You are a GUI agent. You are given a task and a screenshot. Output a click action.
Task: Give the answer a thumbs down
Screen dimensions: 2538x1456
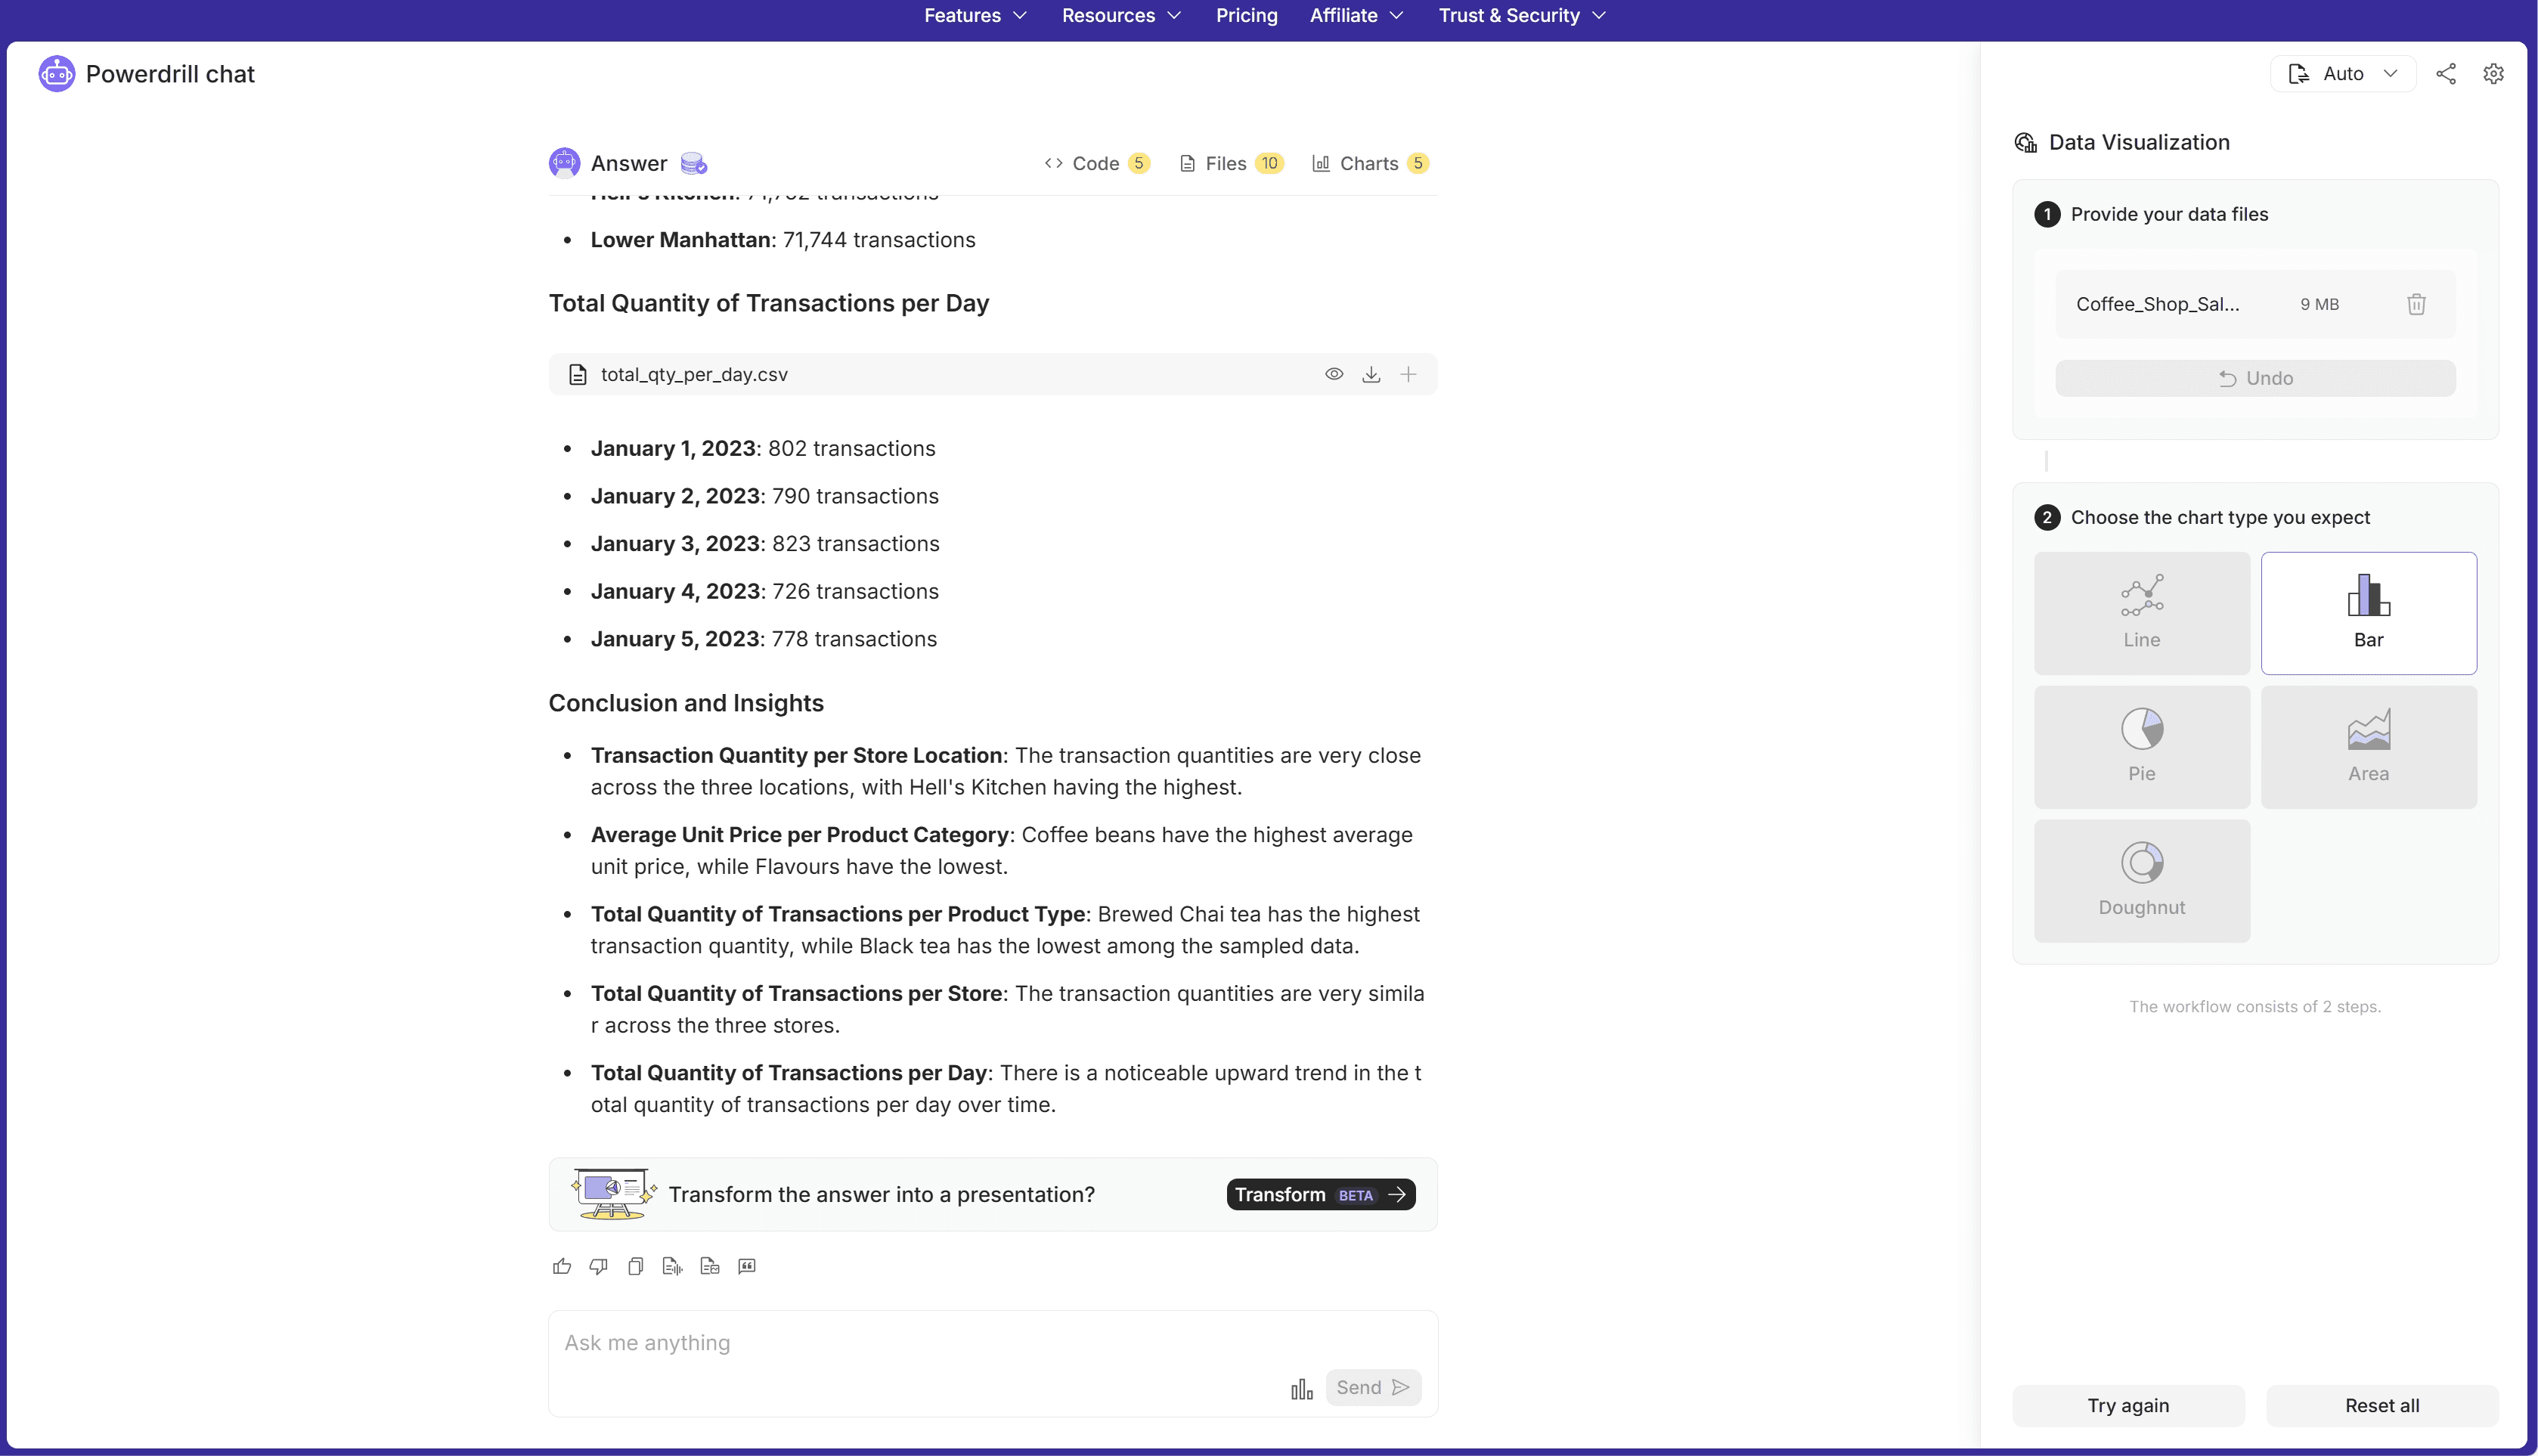(x=599, y=1266)
